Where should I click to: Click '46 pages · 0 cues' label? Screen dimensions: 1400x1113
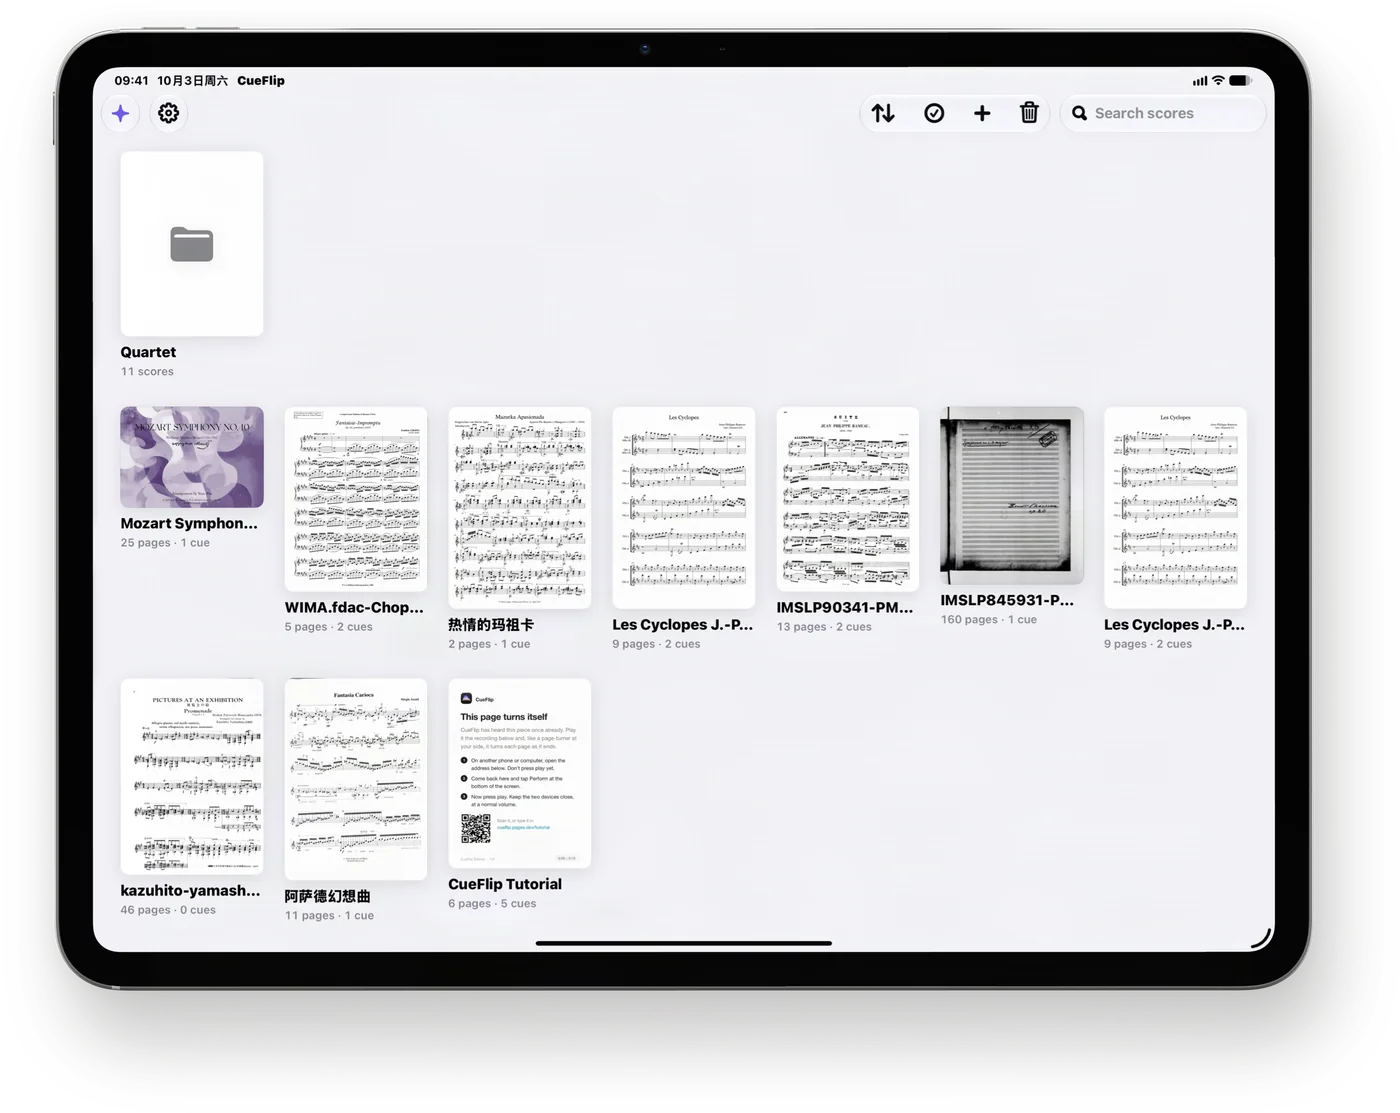(168, 910)
